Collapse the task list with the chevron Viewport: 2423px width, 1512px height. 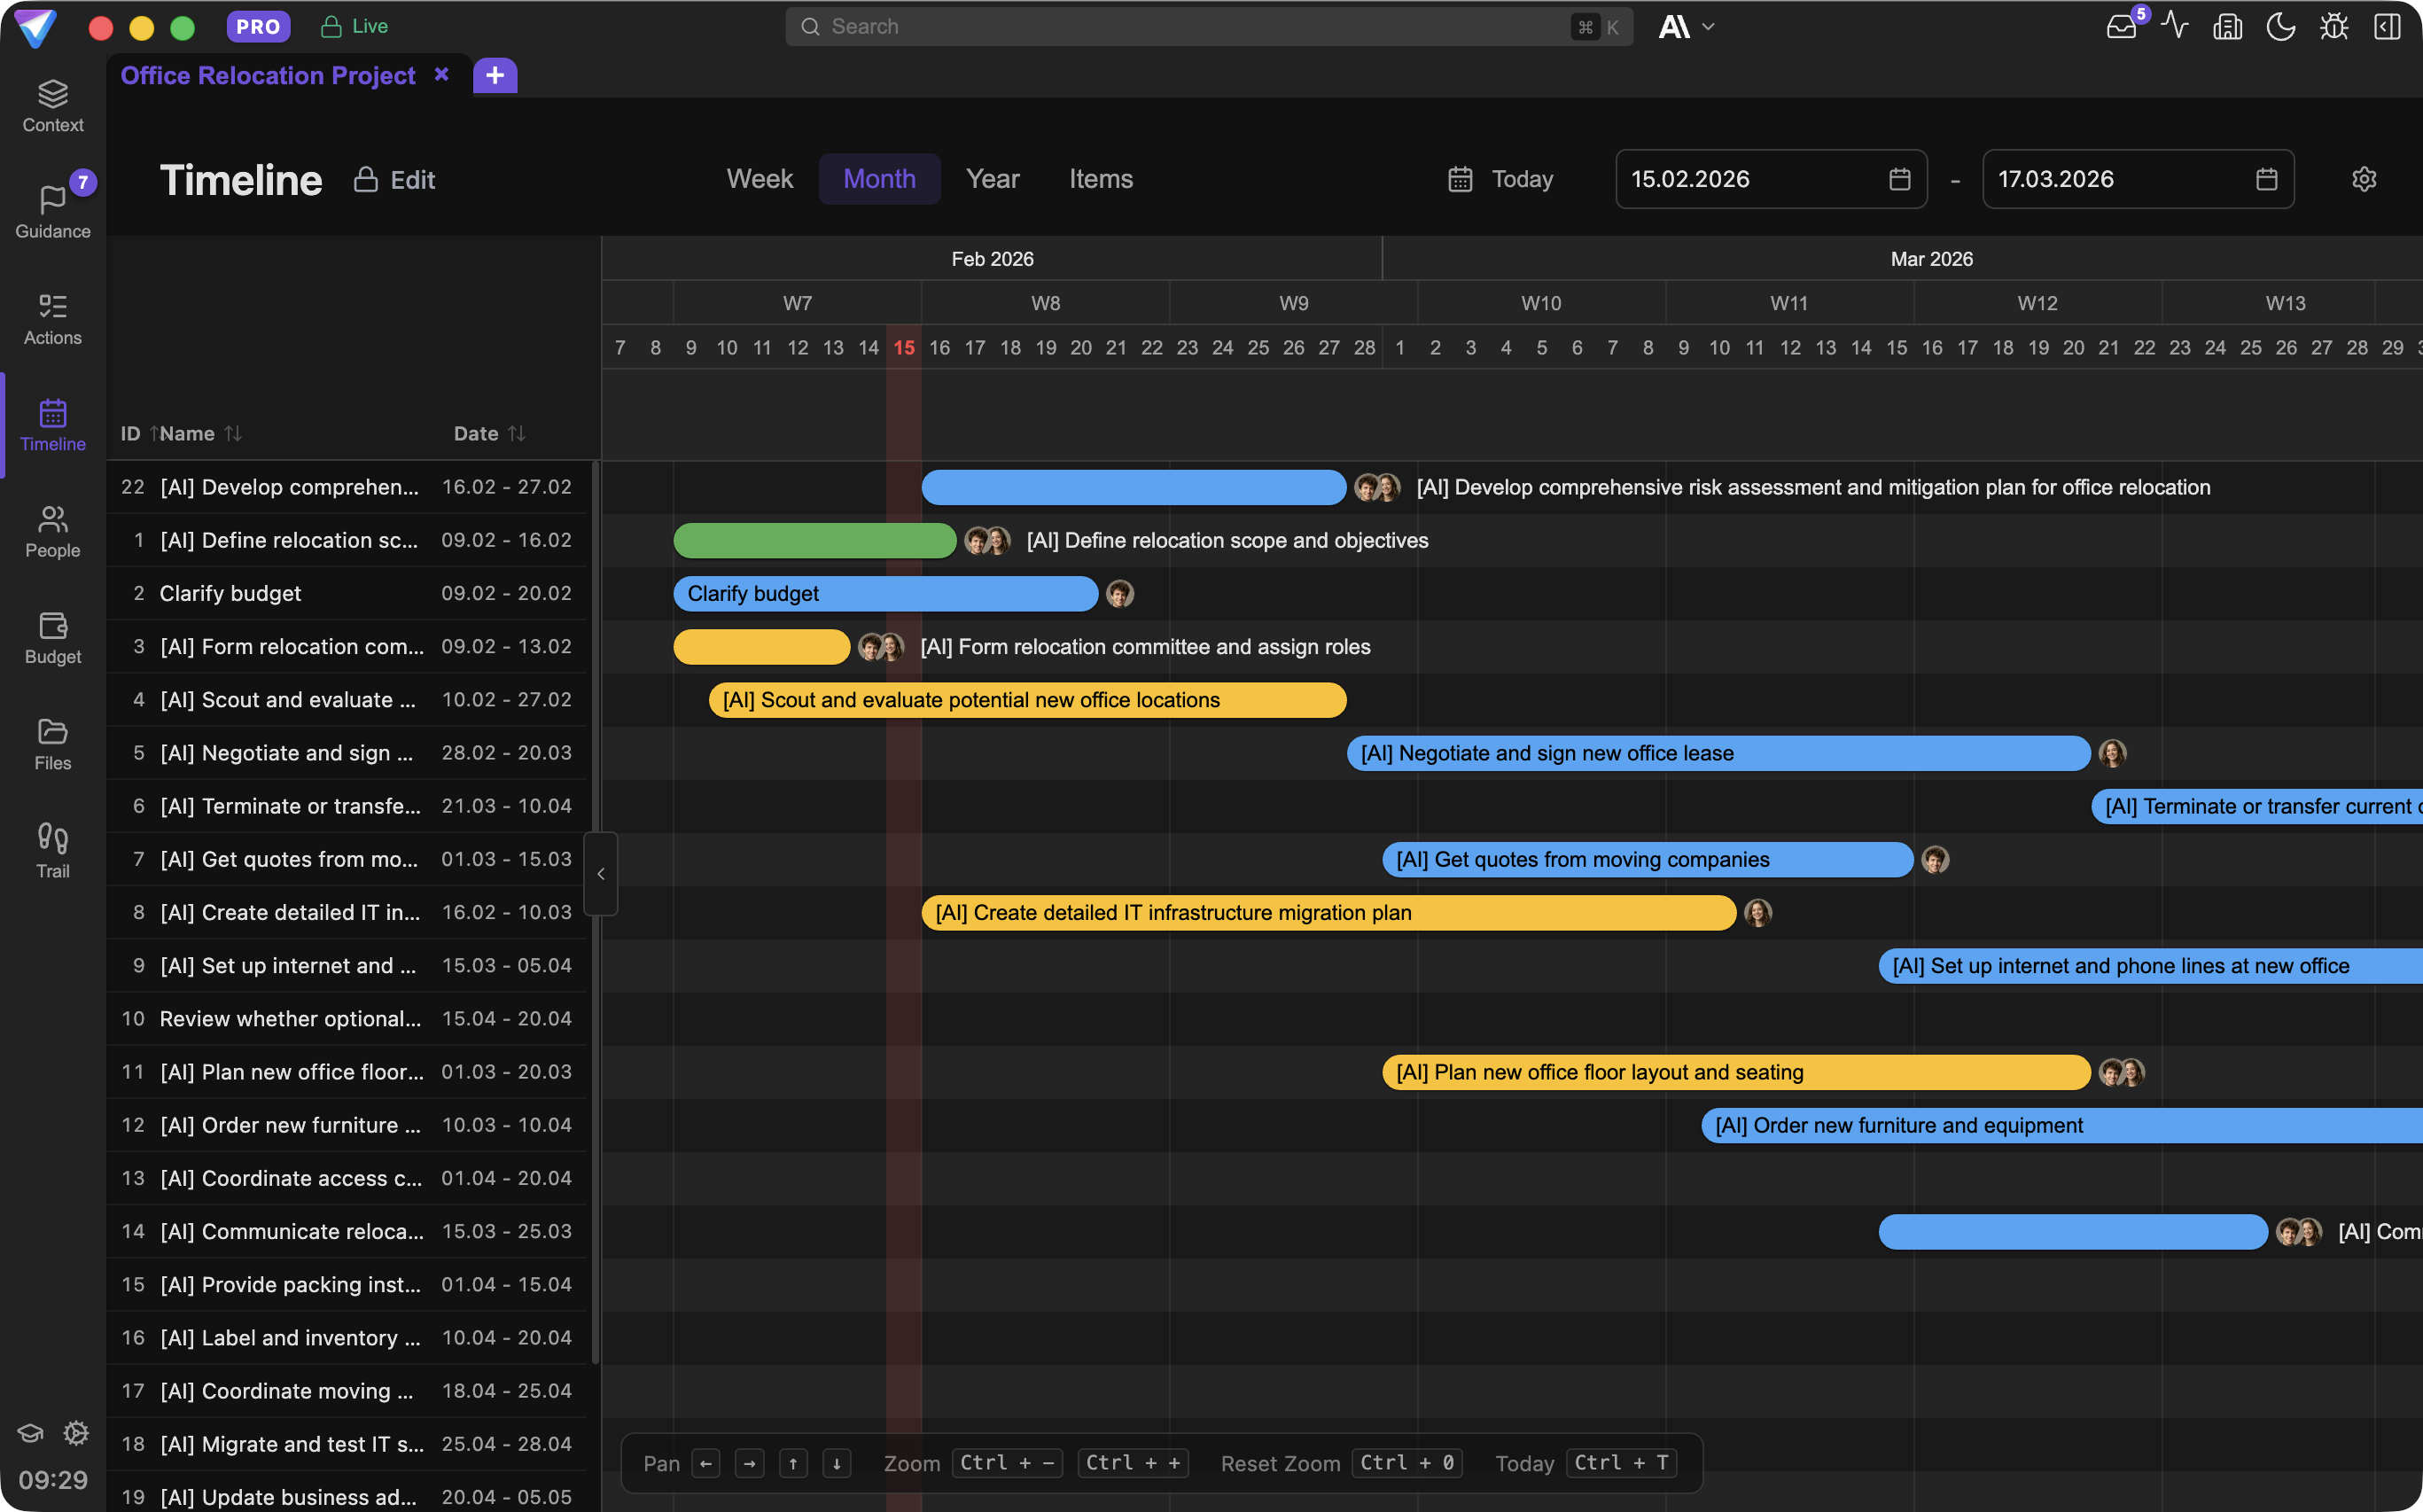pos(601,873)
